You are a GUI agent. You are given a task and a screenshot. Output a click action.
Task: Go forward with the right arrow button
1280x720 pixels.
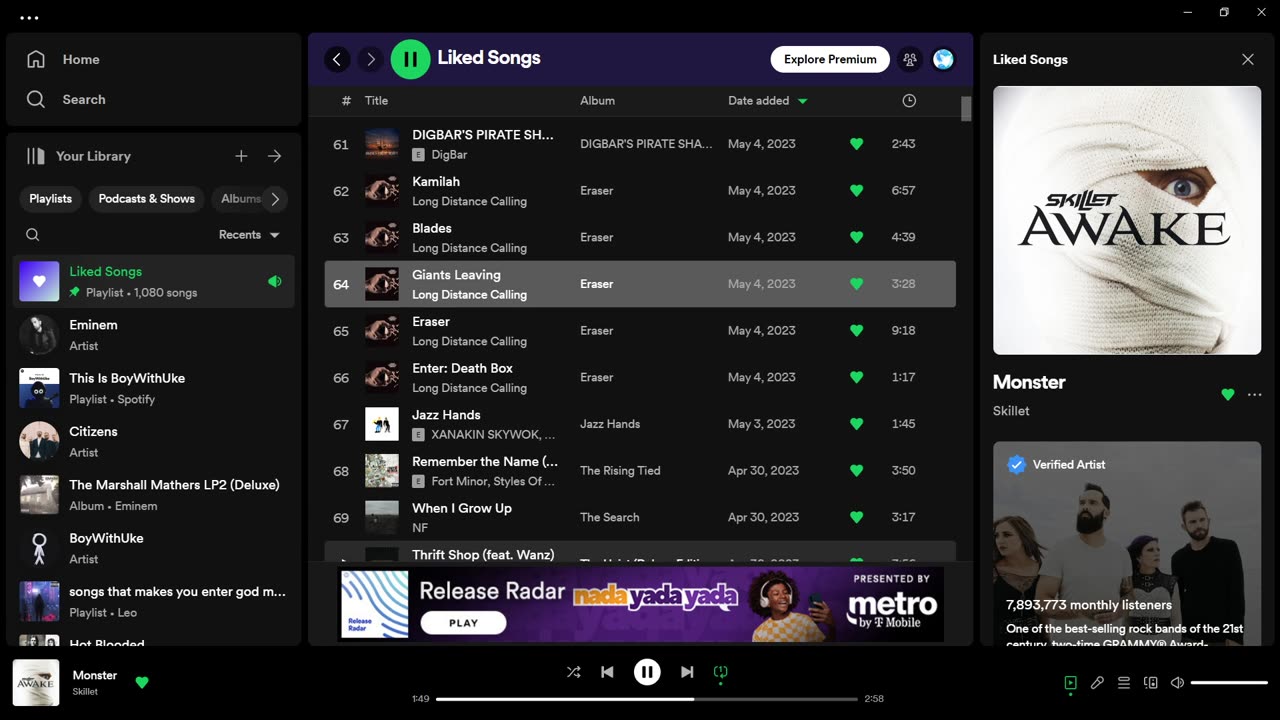(371, 59)
